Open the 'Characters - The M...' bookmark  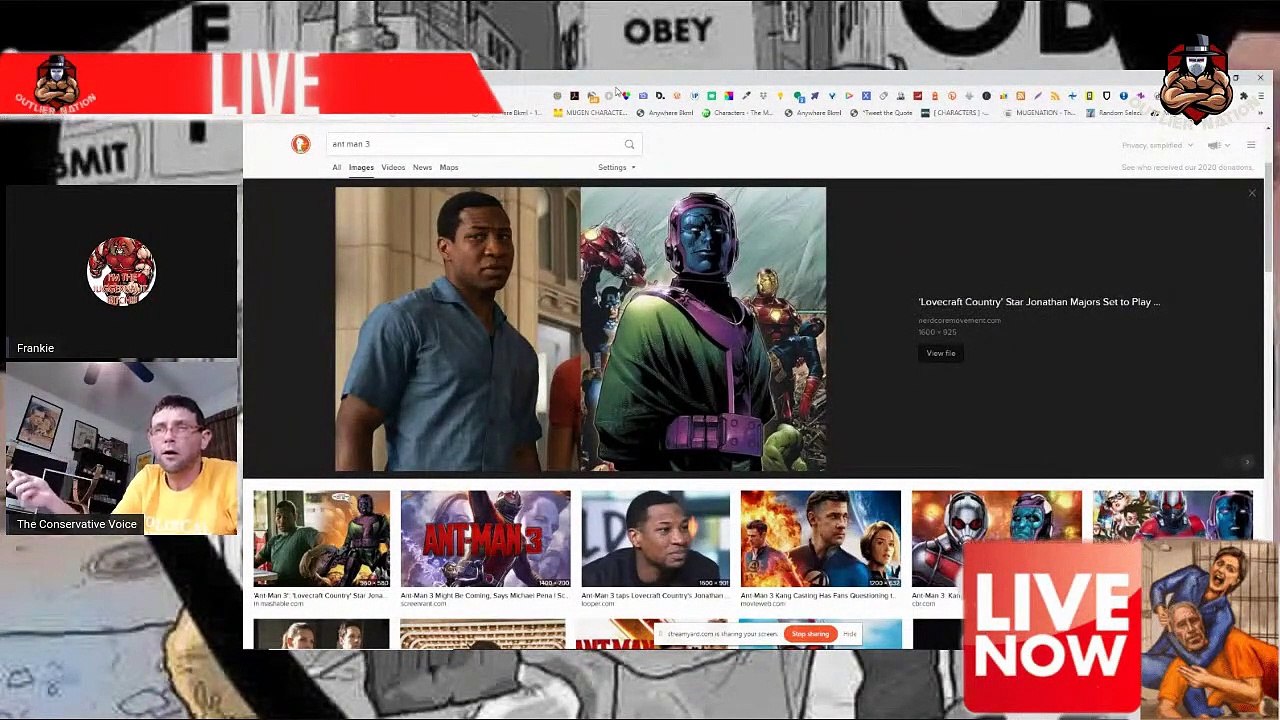click(738, 113)
